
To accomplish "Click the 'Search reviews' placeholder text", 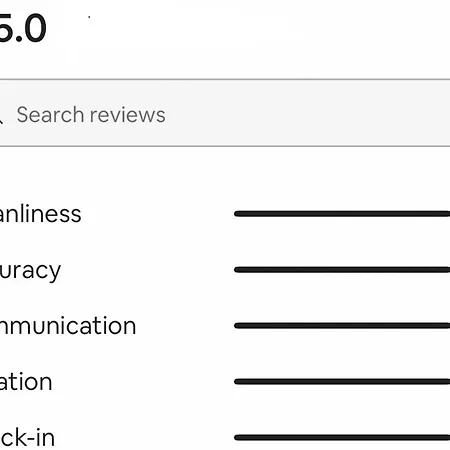I will tap(91, 115).
